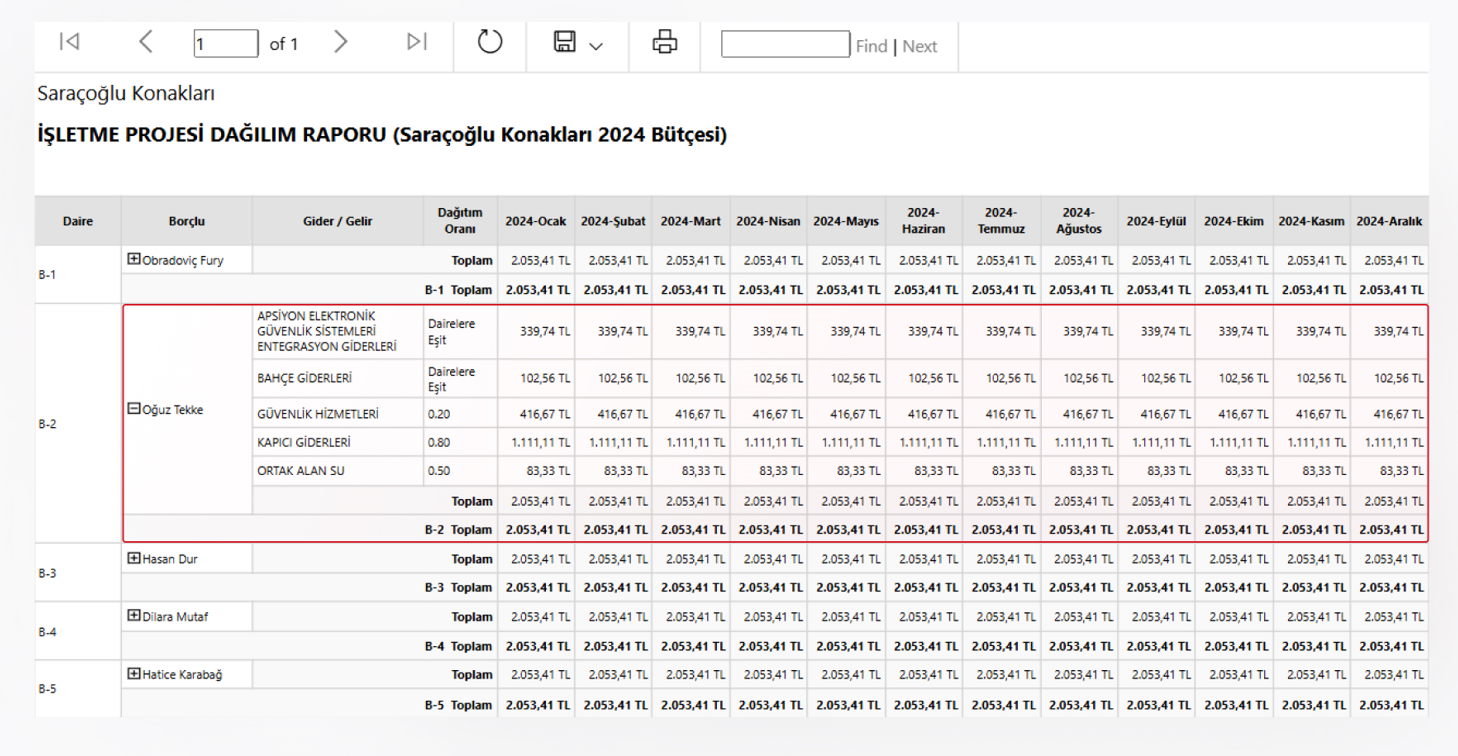This screenshot has width=1458, height=756.
Task: Click the 2024-Ocak column header
Action: pyautogui.click(x=536, y=221)
